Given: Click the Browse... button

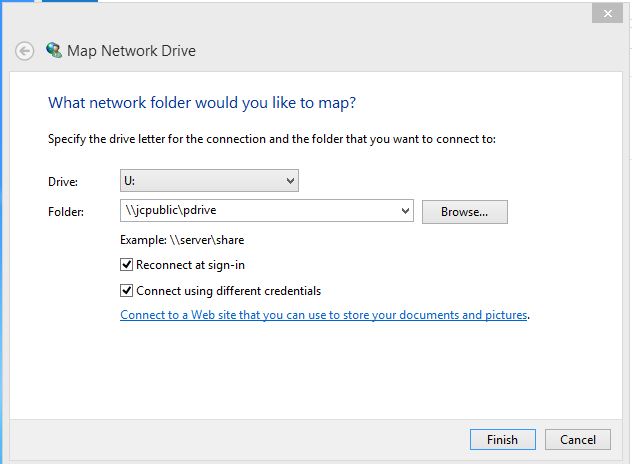Looking at the screenshot, I should click(x=465, y=212).
